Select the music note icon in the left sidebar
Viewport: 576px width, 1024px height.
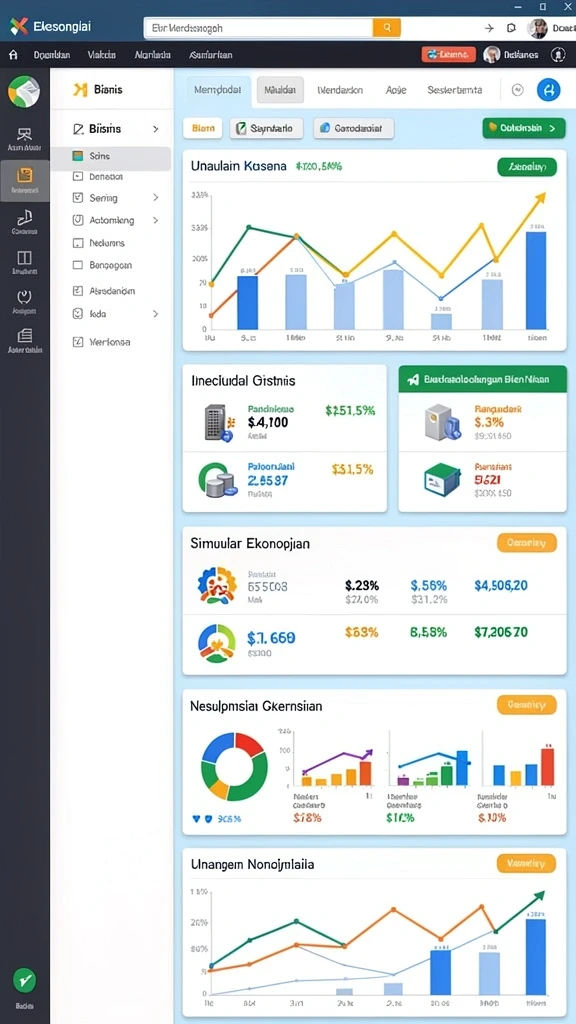point(25,217)
